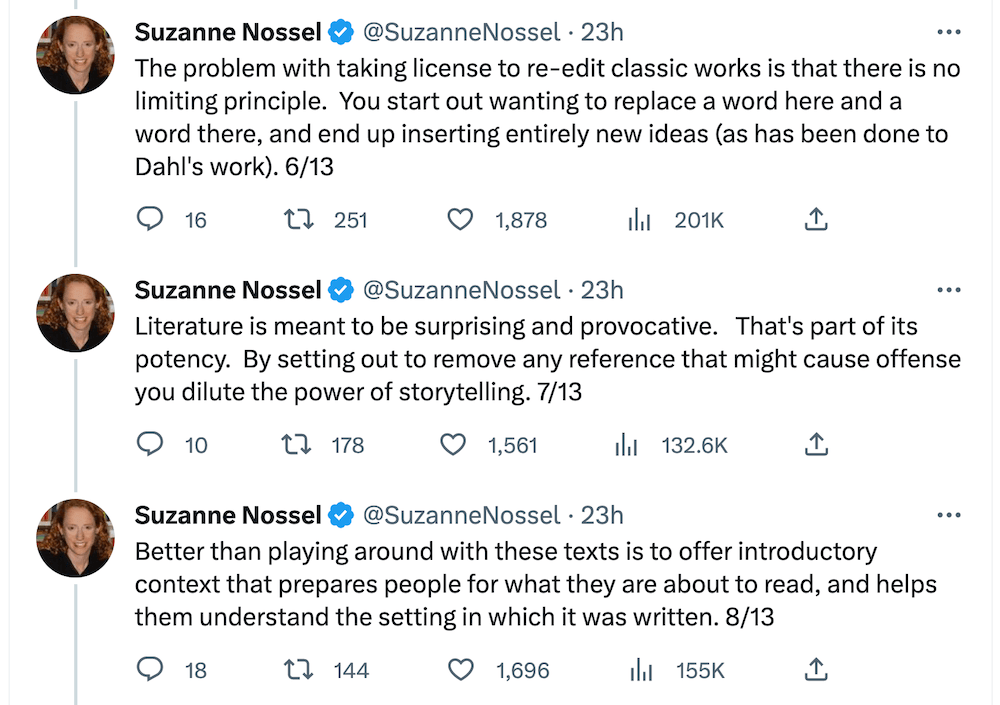Image resolution: width=1000 pixels, height=705 pixels.
Task: Open view count 132.6K on 7/13 tweet
Action: pos(626,445)
